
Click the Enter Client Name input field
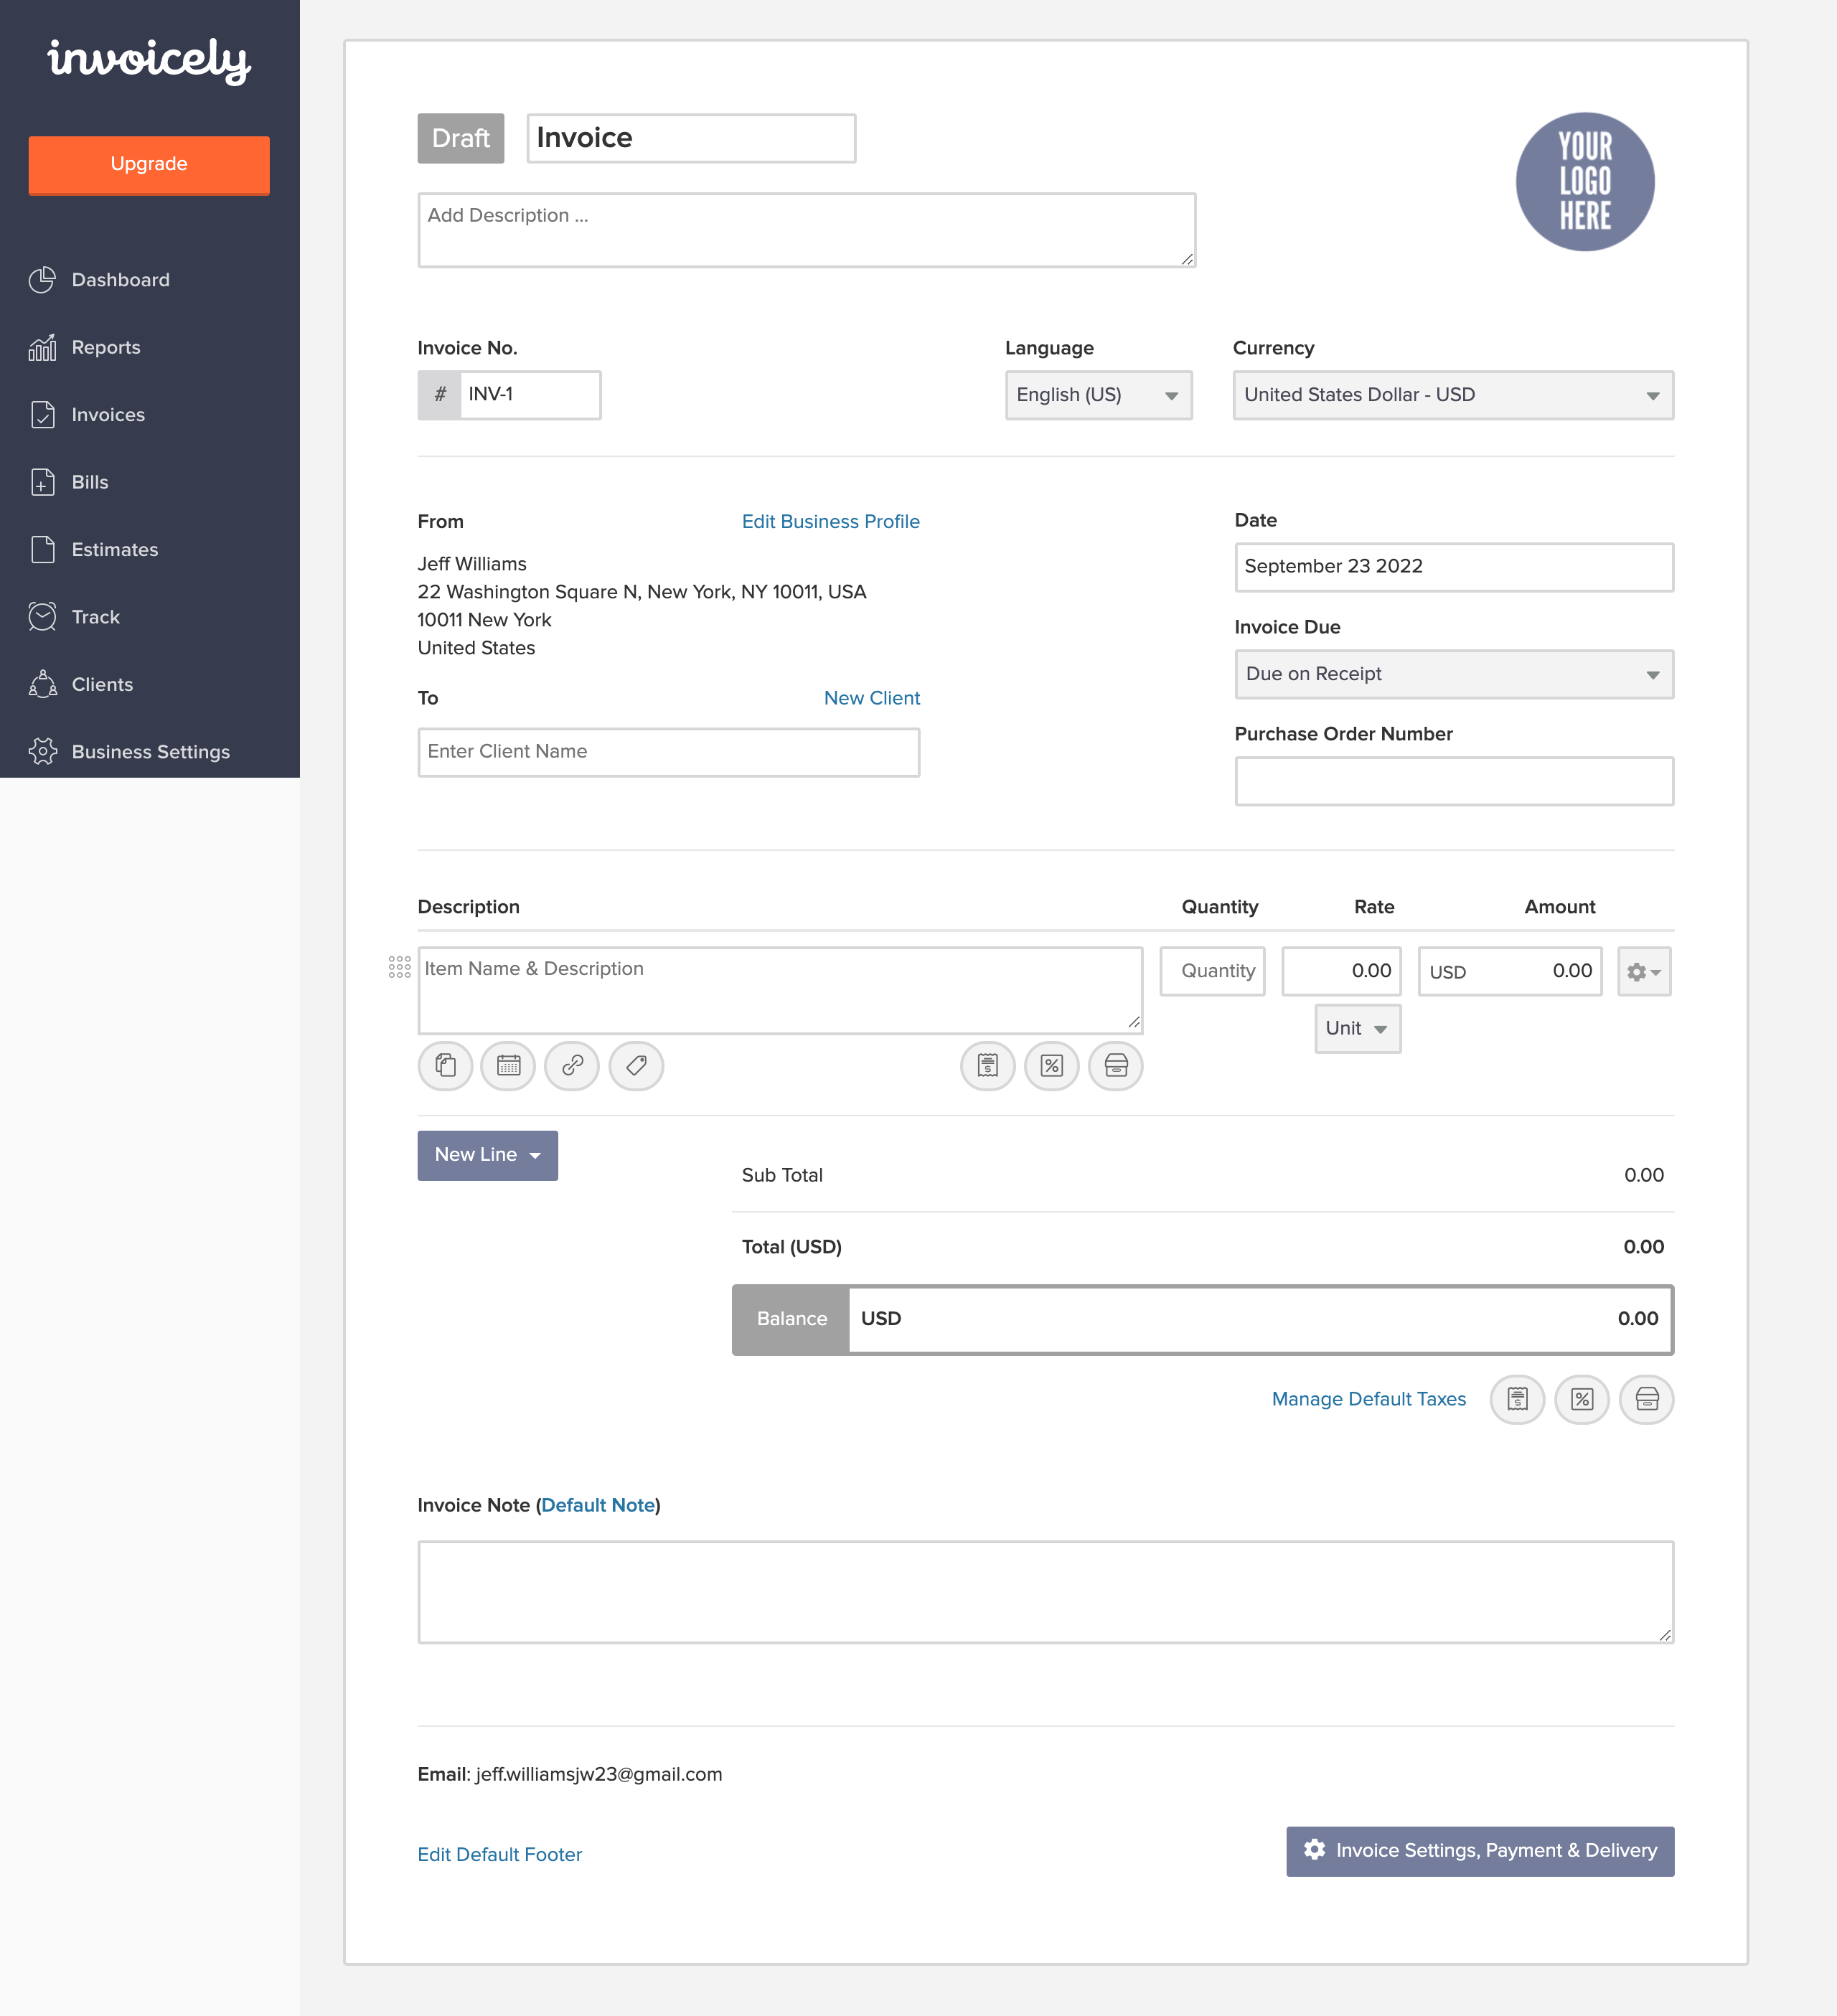[x=667, y=750]
